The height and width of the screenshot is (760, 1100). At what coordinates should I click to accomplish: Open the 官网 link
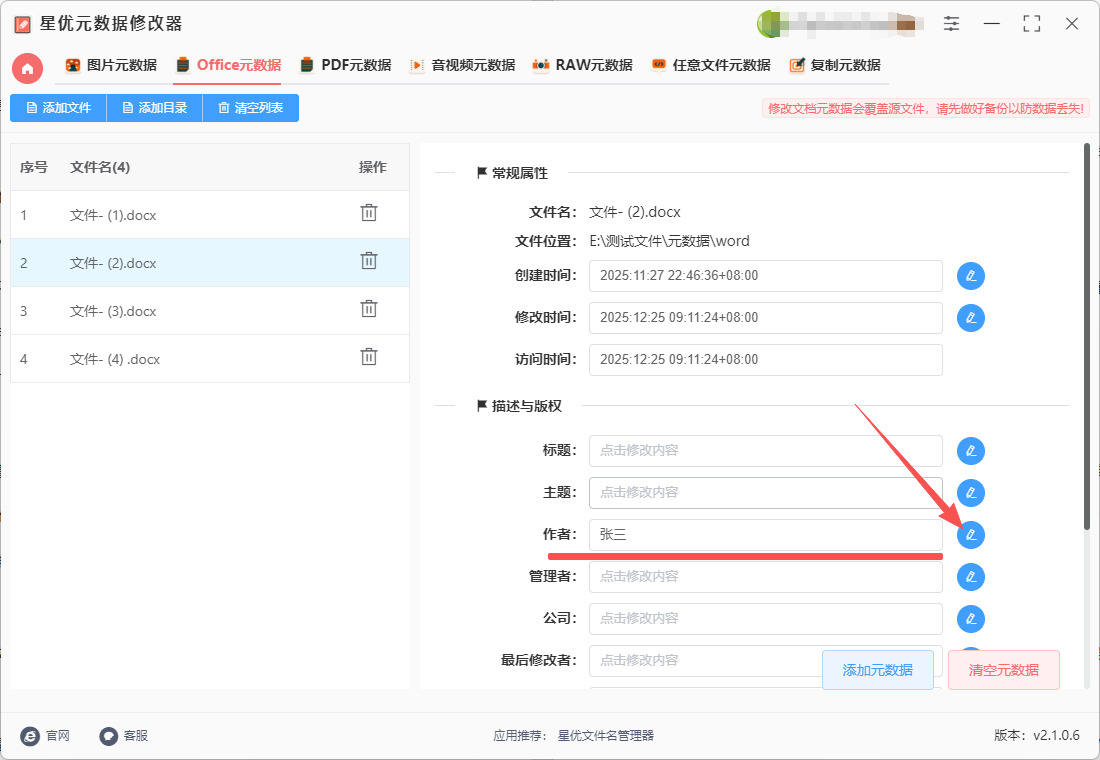tap(46, 735)
